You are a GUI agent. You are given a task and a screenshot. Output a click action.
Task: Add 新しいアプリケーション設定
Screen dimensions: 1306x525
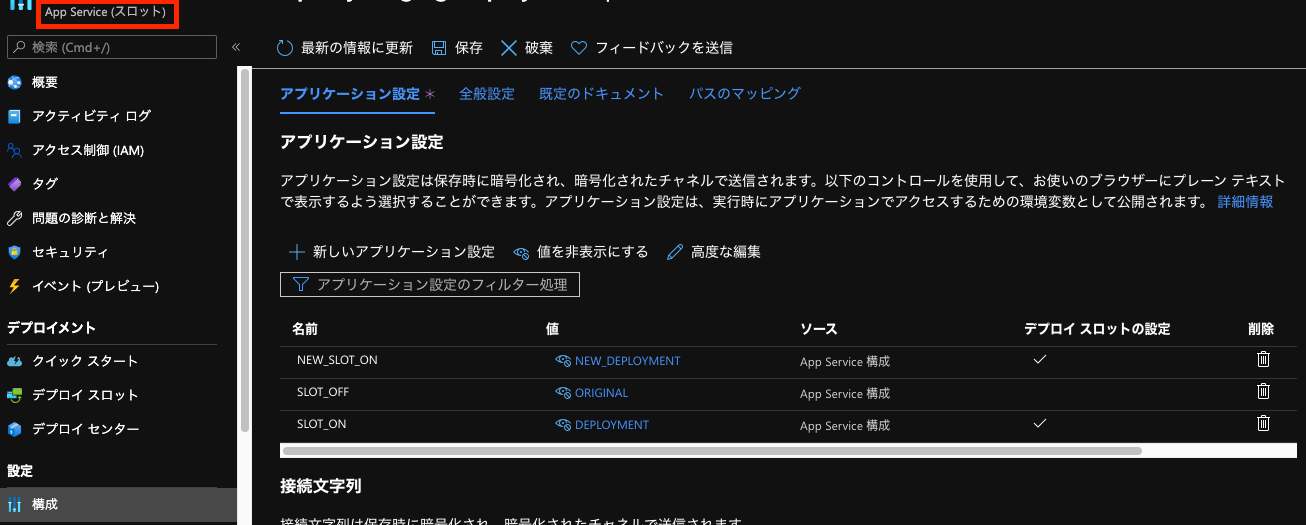[392, 252]
